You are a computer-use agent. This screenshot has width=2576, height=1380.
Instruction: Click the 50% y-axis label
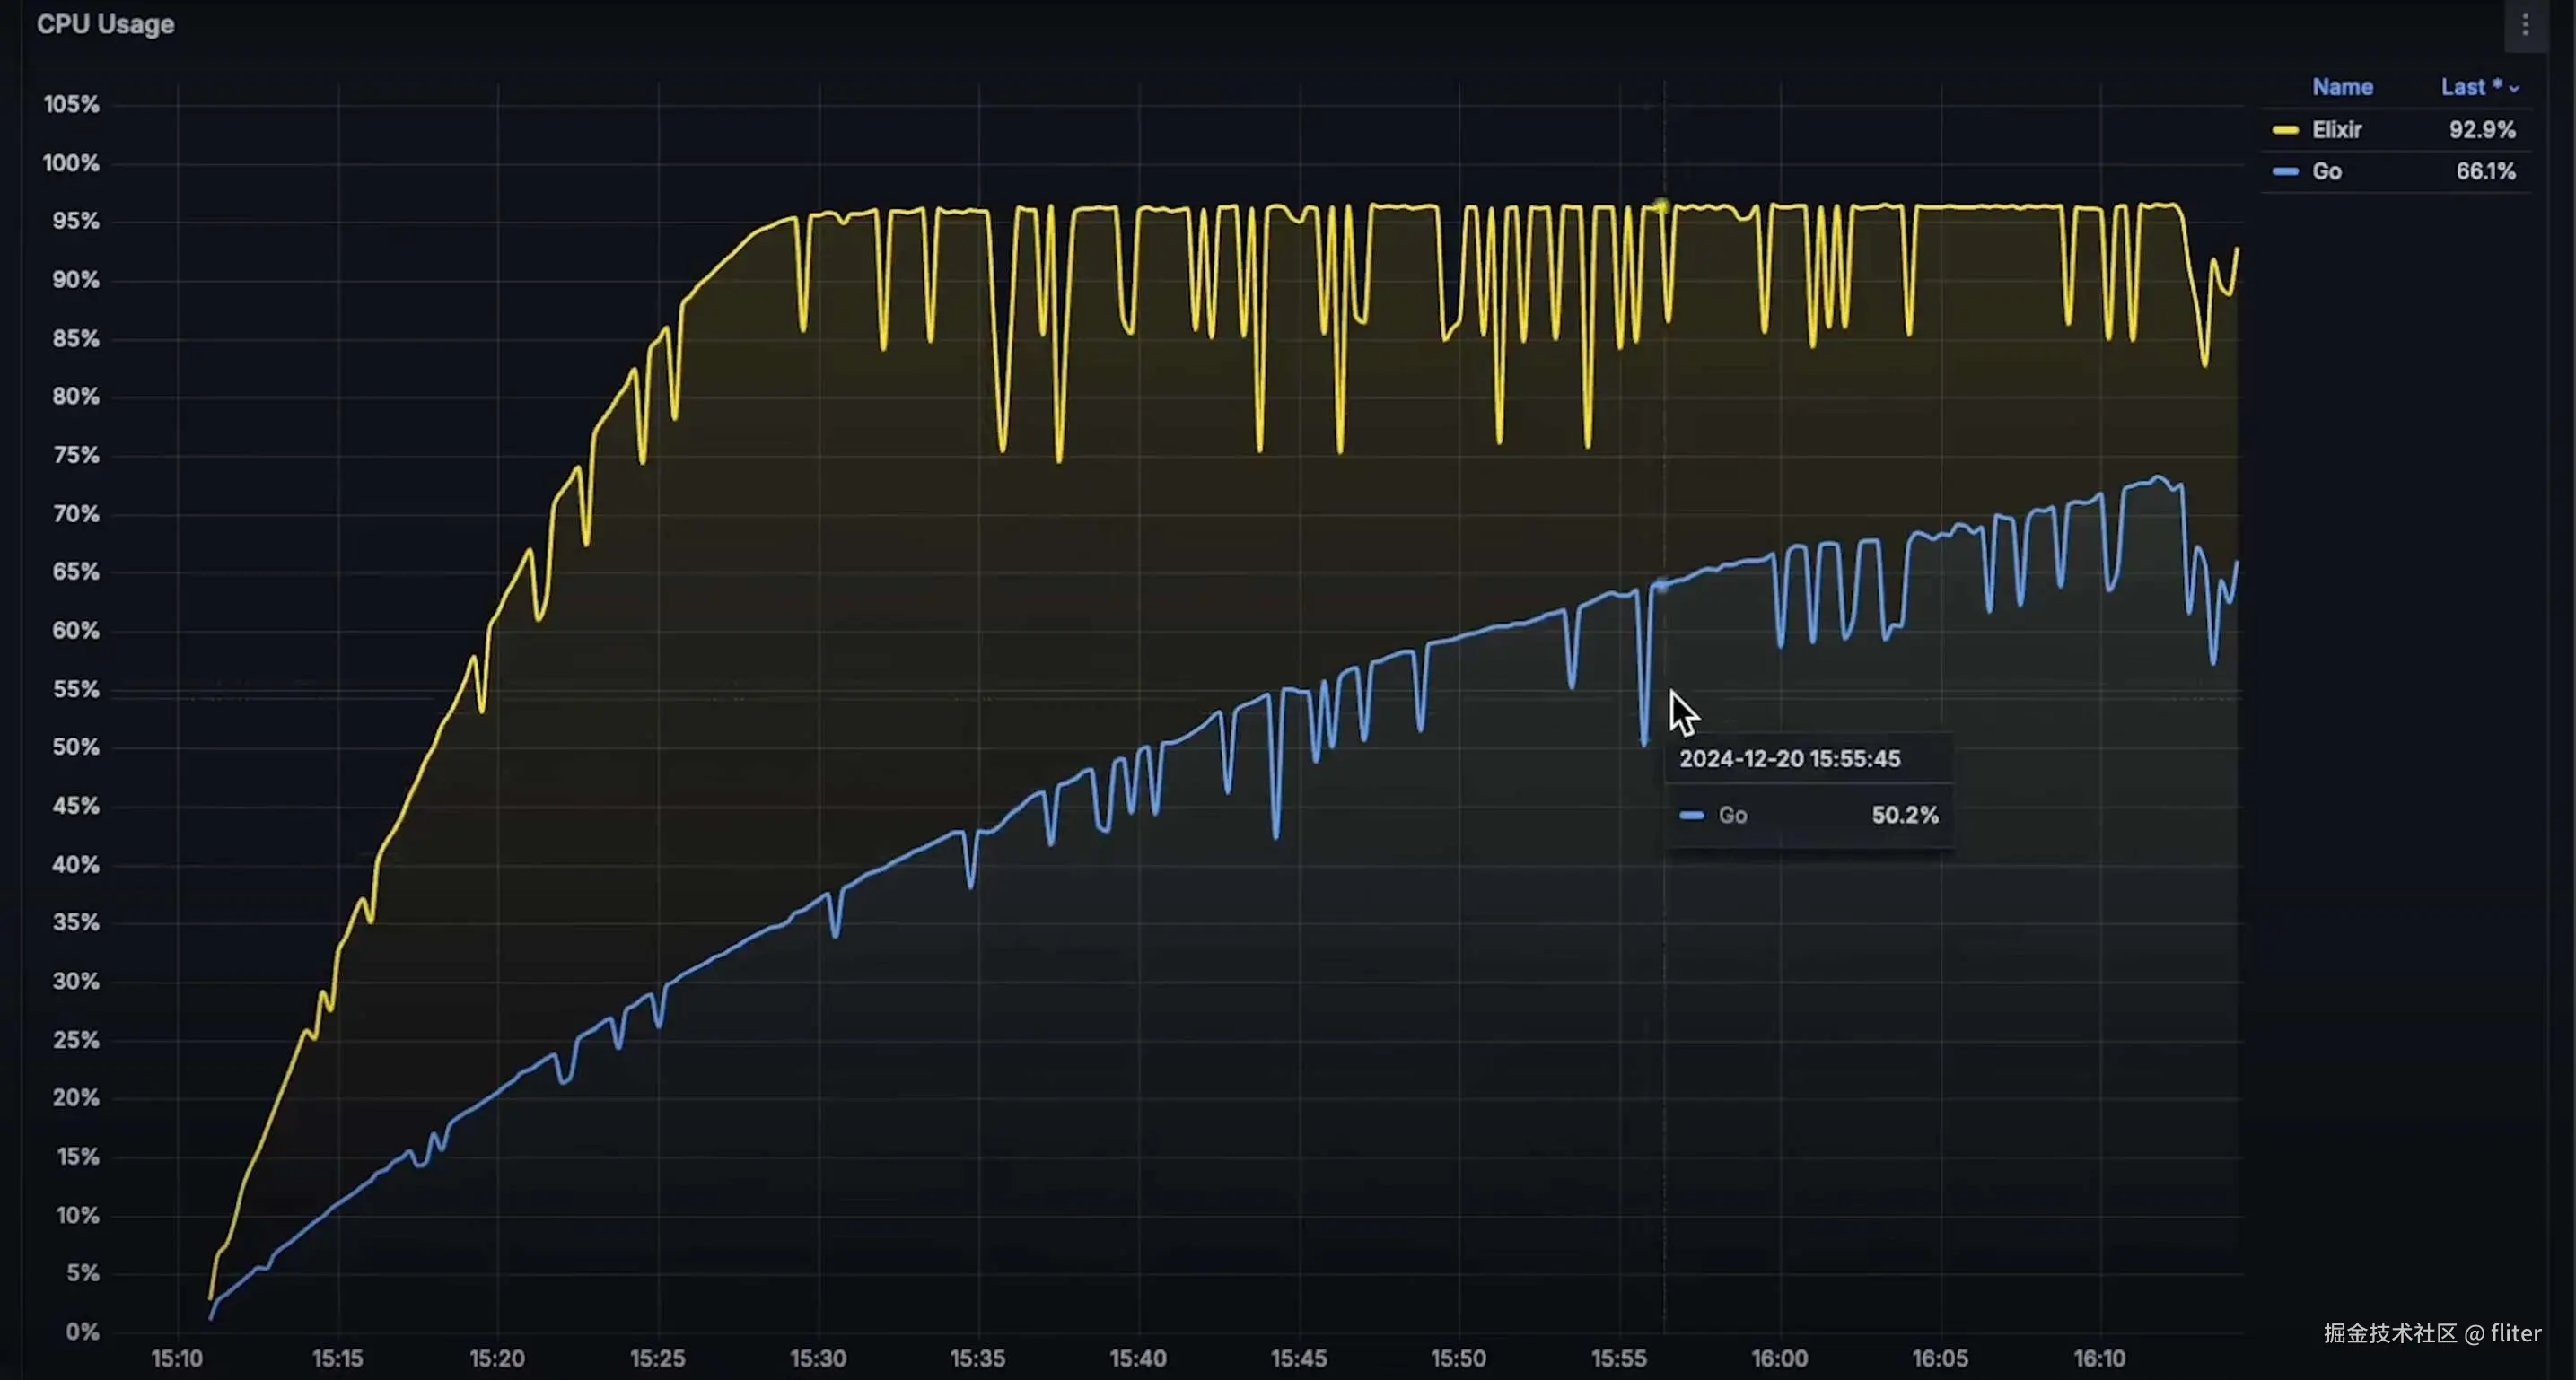[76, 747]
